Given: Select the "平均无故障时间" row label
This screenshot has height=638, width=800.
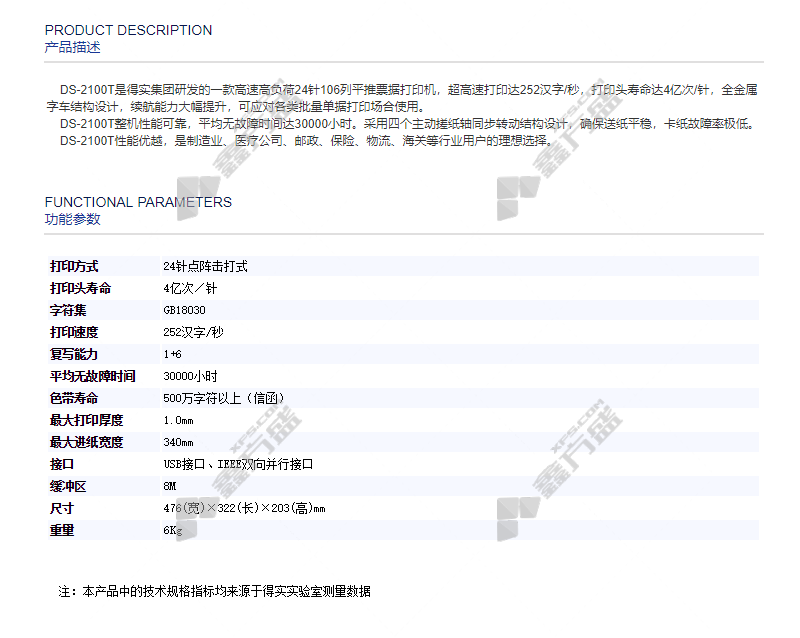Looking at the screenshot, I should pyautogui.click(x=92, y=376).
